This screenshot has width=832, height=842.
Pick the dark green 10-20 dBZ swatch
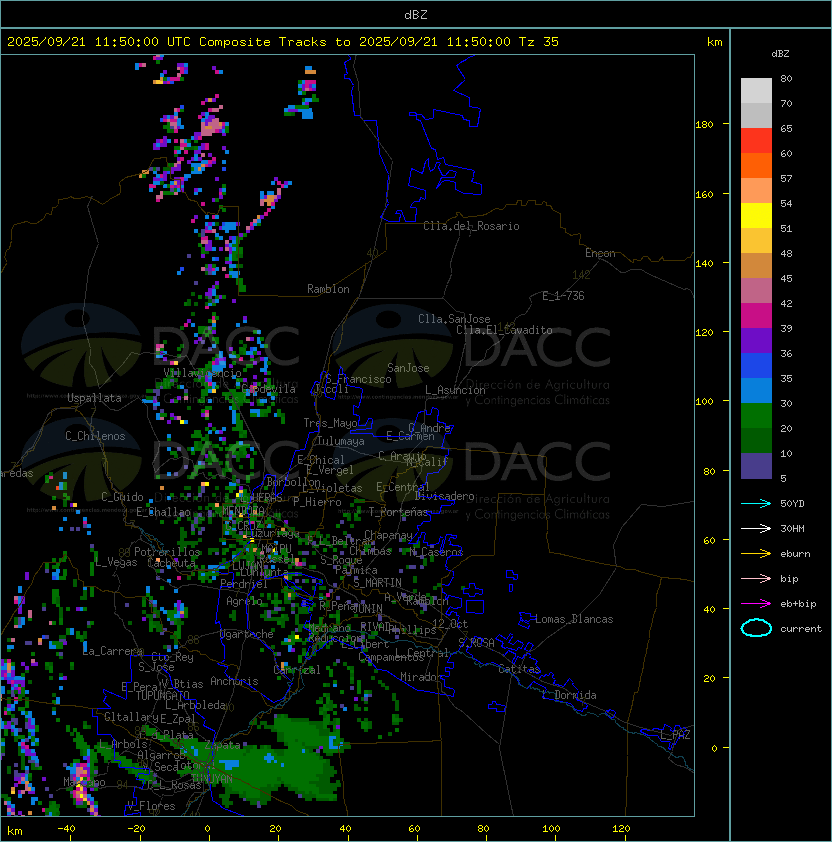(x=756, y=440)
